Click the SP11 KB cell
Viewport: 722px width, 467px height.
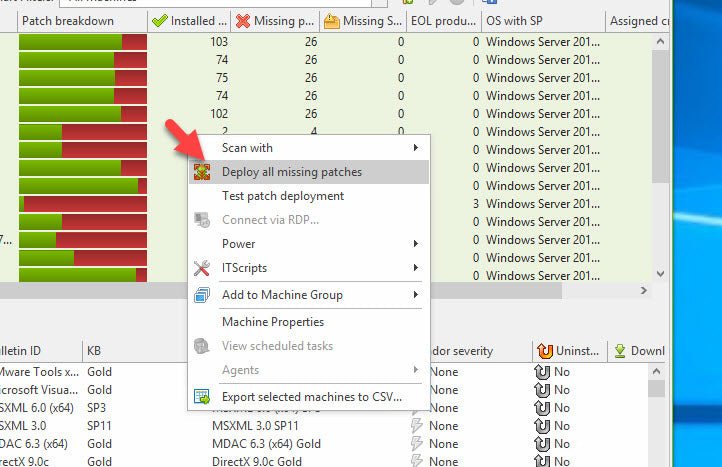click(99, 426)
